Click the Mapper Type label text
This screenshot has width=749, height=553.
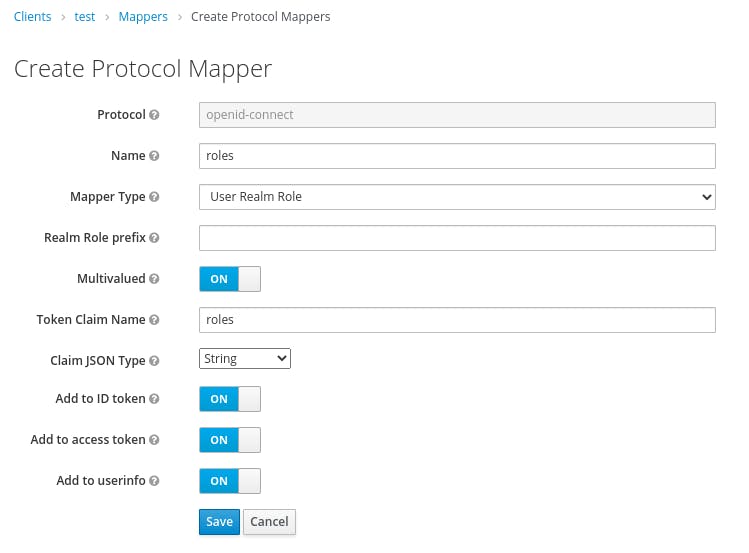107,197
